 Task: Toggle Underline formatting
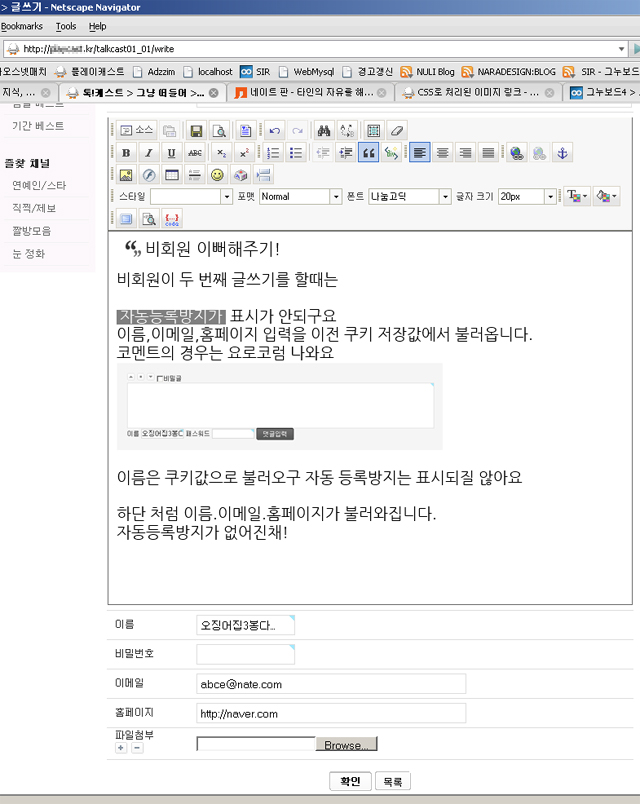171,153
